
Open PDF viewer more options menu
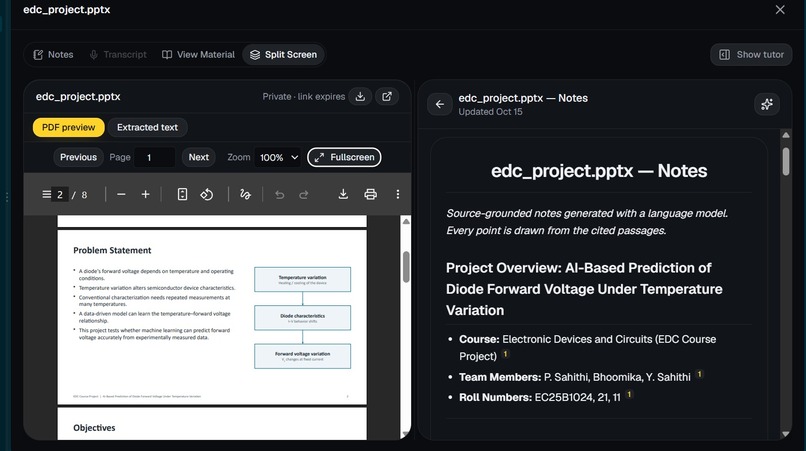(397, 194)
